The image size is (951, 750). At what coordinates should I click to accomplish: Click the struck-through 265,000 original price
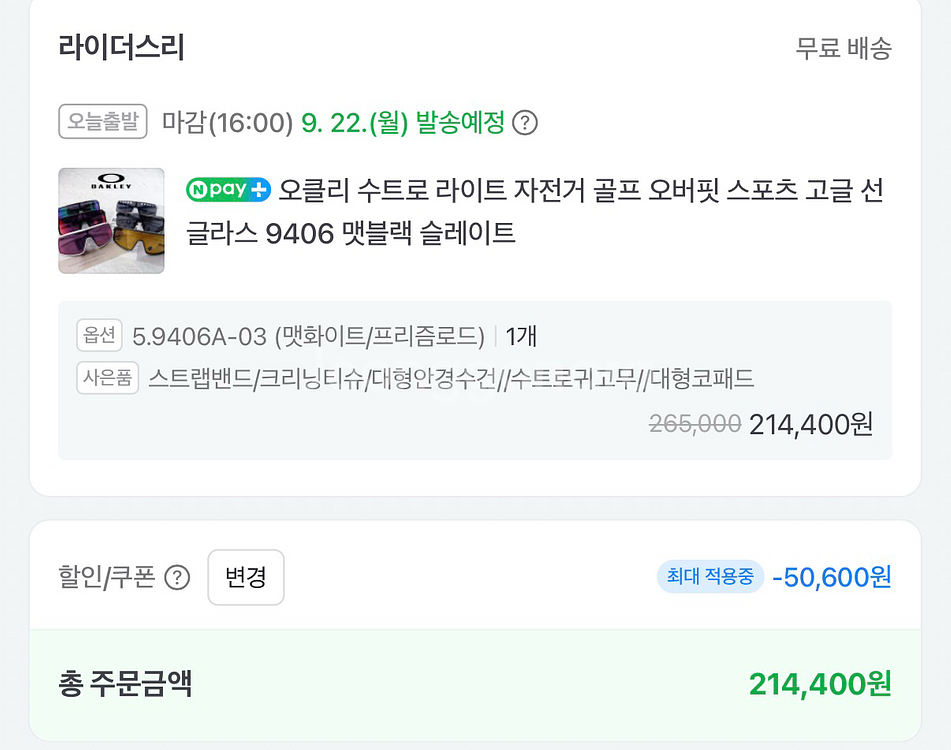[695, 424]
